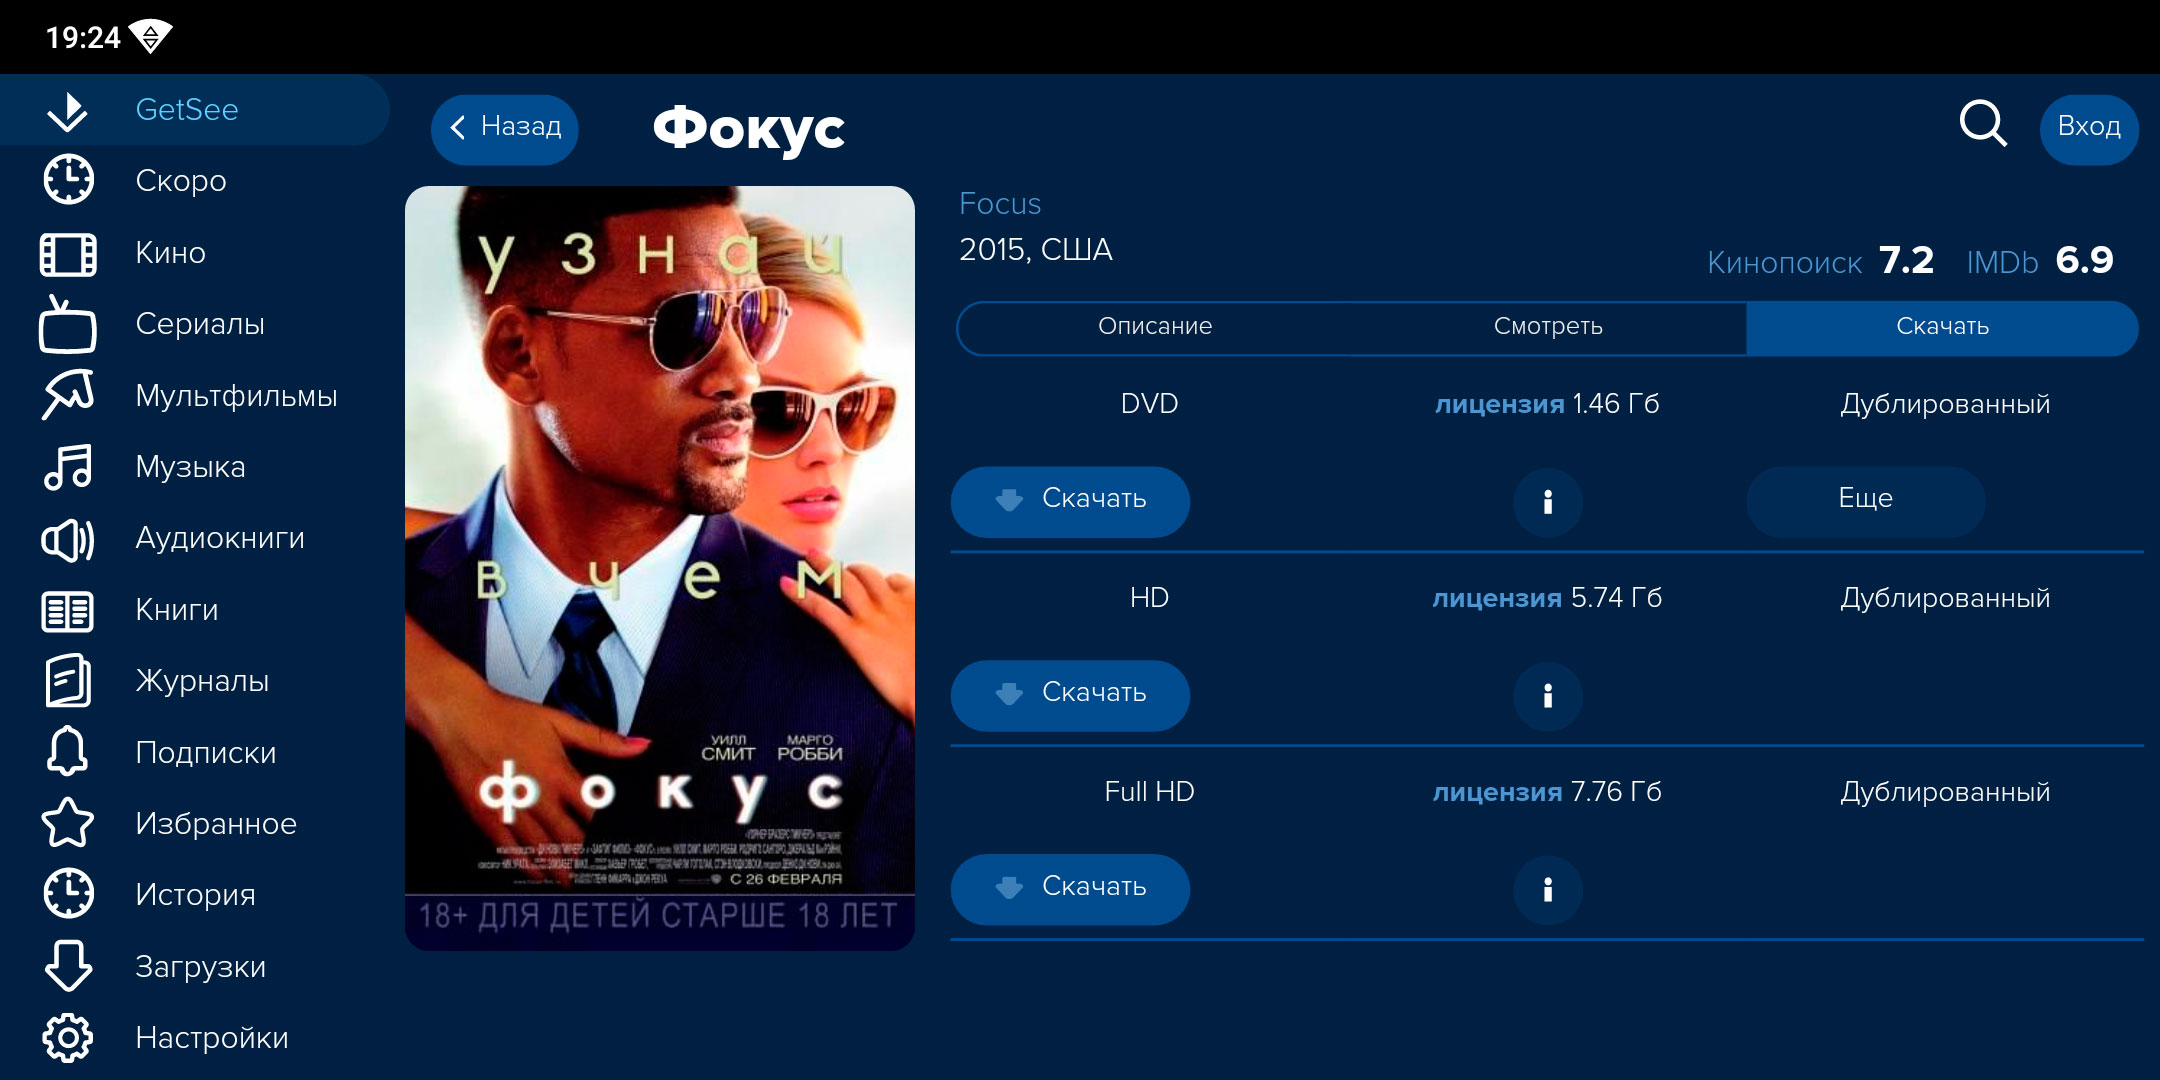Click the История clock icon
Viewport: 2160px width, 1080px height.
(x=68, y=895)
